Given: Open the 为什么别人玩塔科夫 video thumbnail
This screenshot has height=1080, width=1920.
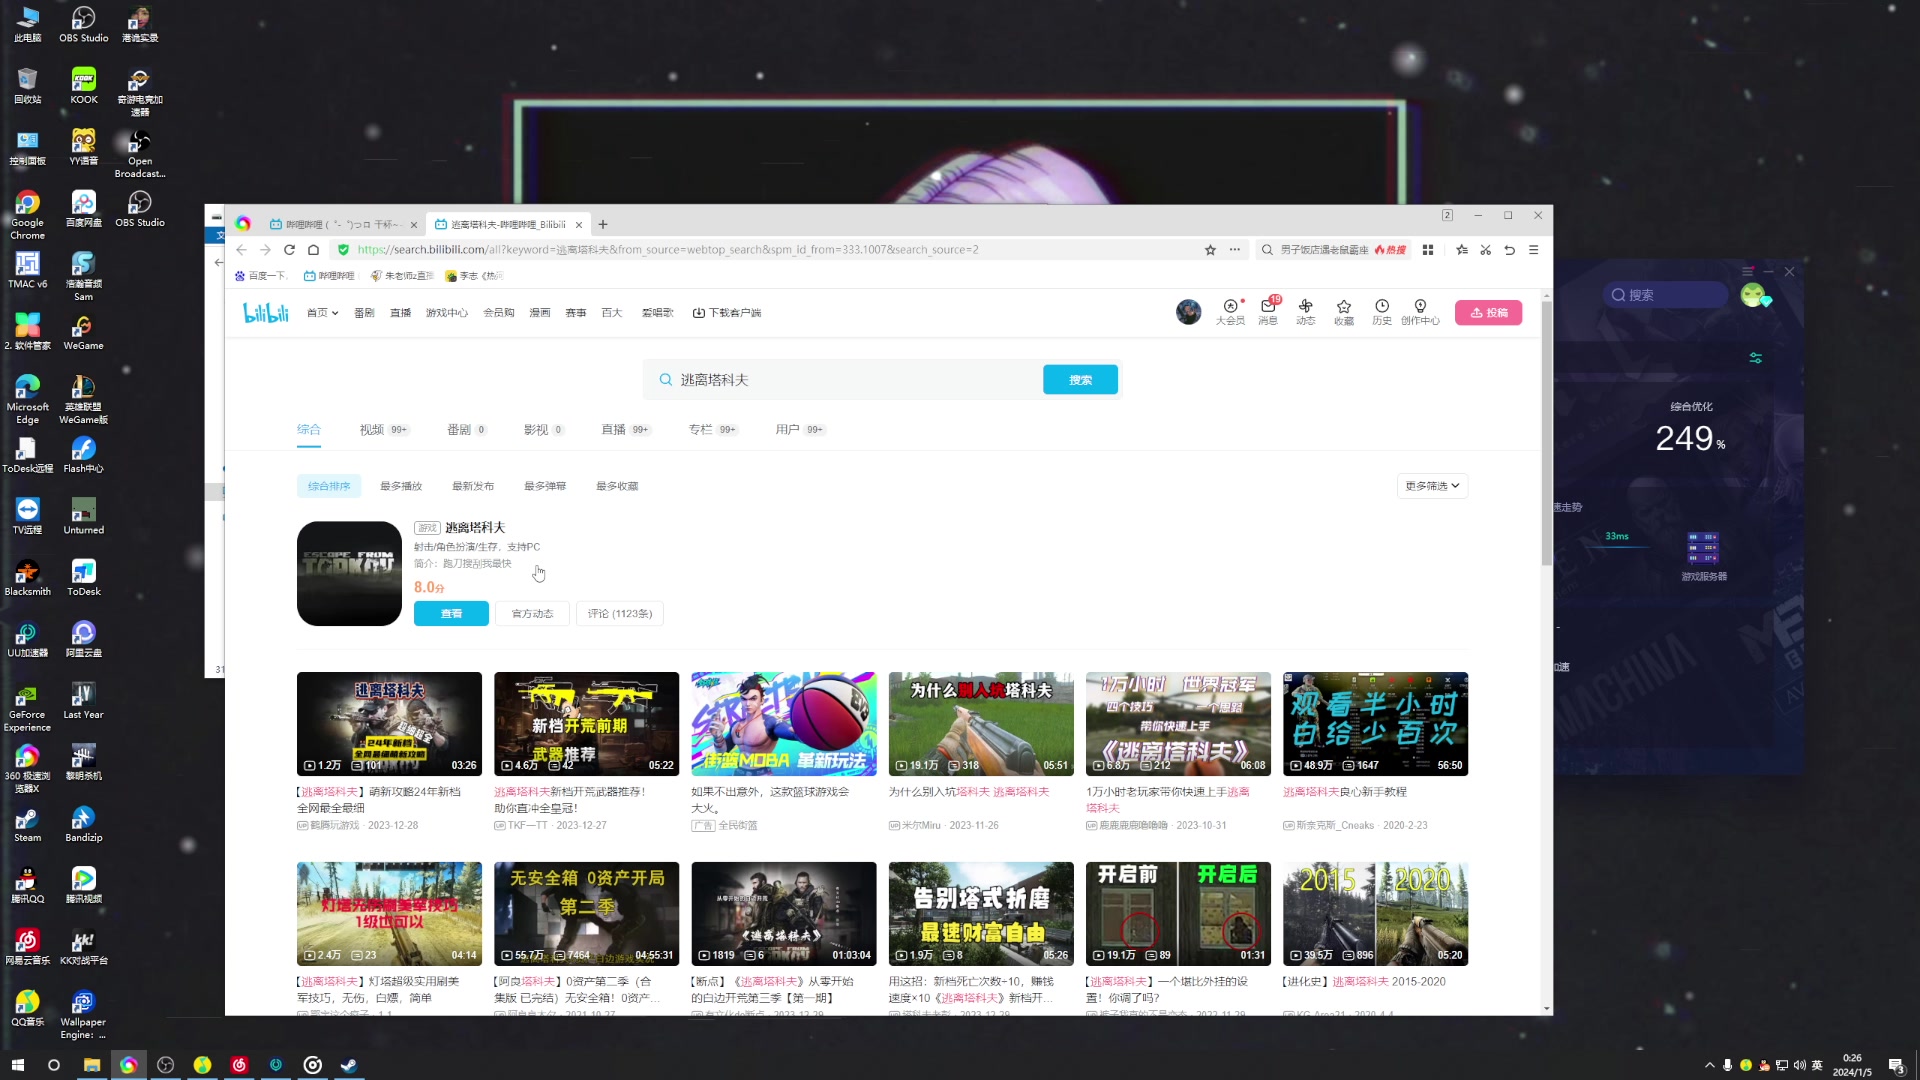Looking at the screenshot, I should click(981, 724).
